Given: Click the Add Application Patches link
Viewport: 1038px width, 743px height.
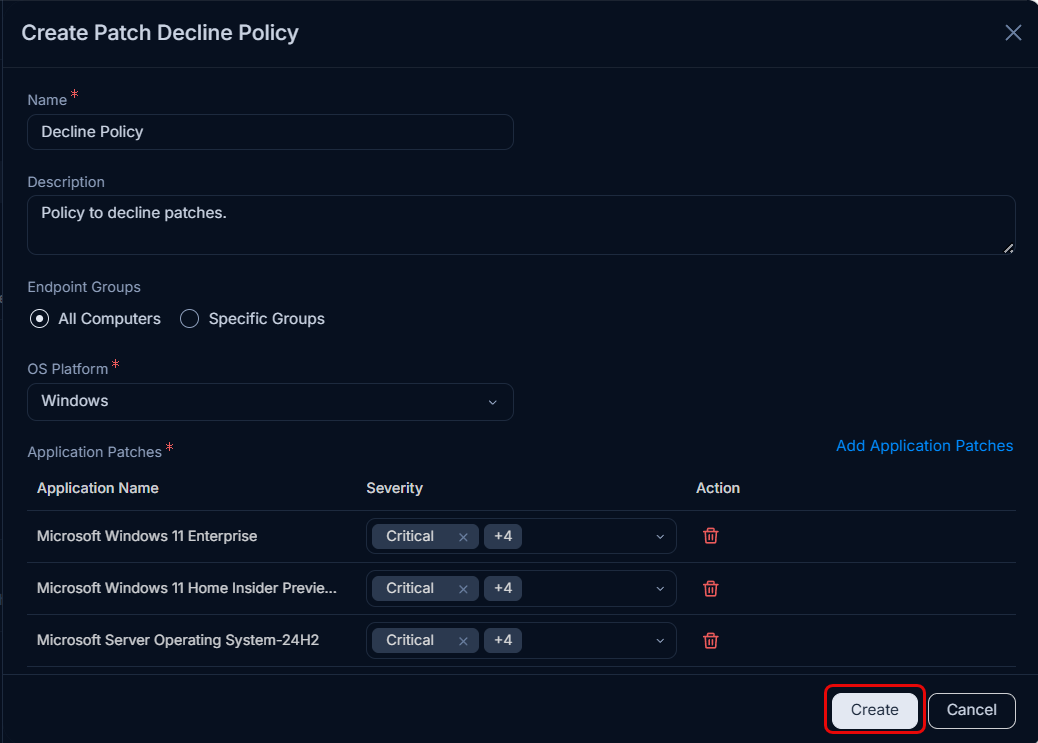Looking at the screenshot, I should (924, 446).
